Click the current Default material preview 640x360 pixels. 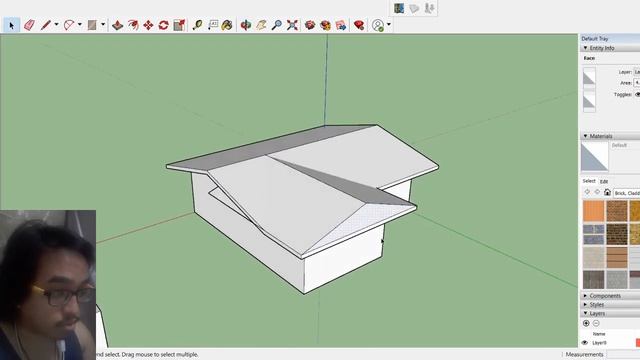(x=594, y=157)
